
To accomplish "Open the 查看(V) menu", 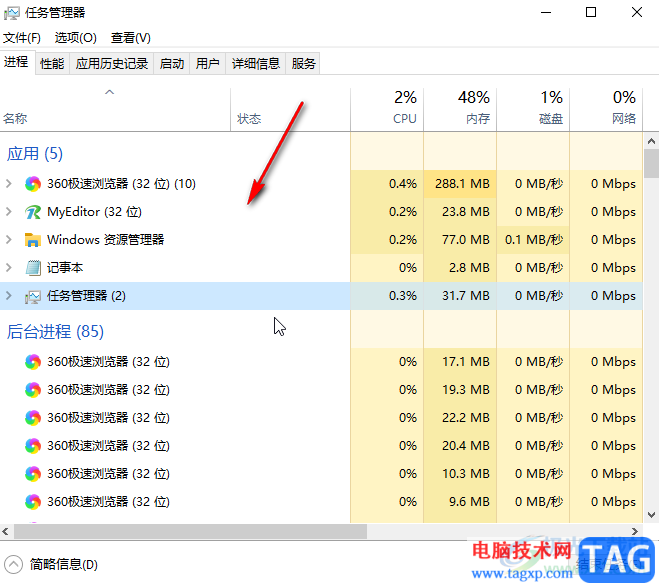I will [x=131, y=38].
